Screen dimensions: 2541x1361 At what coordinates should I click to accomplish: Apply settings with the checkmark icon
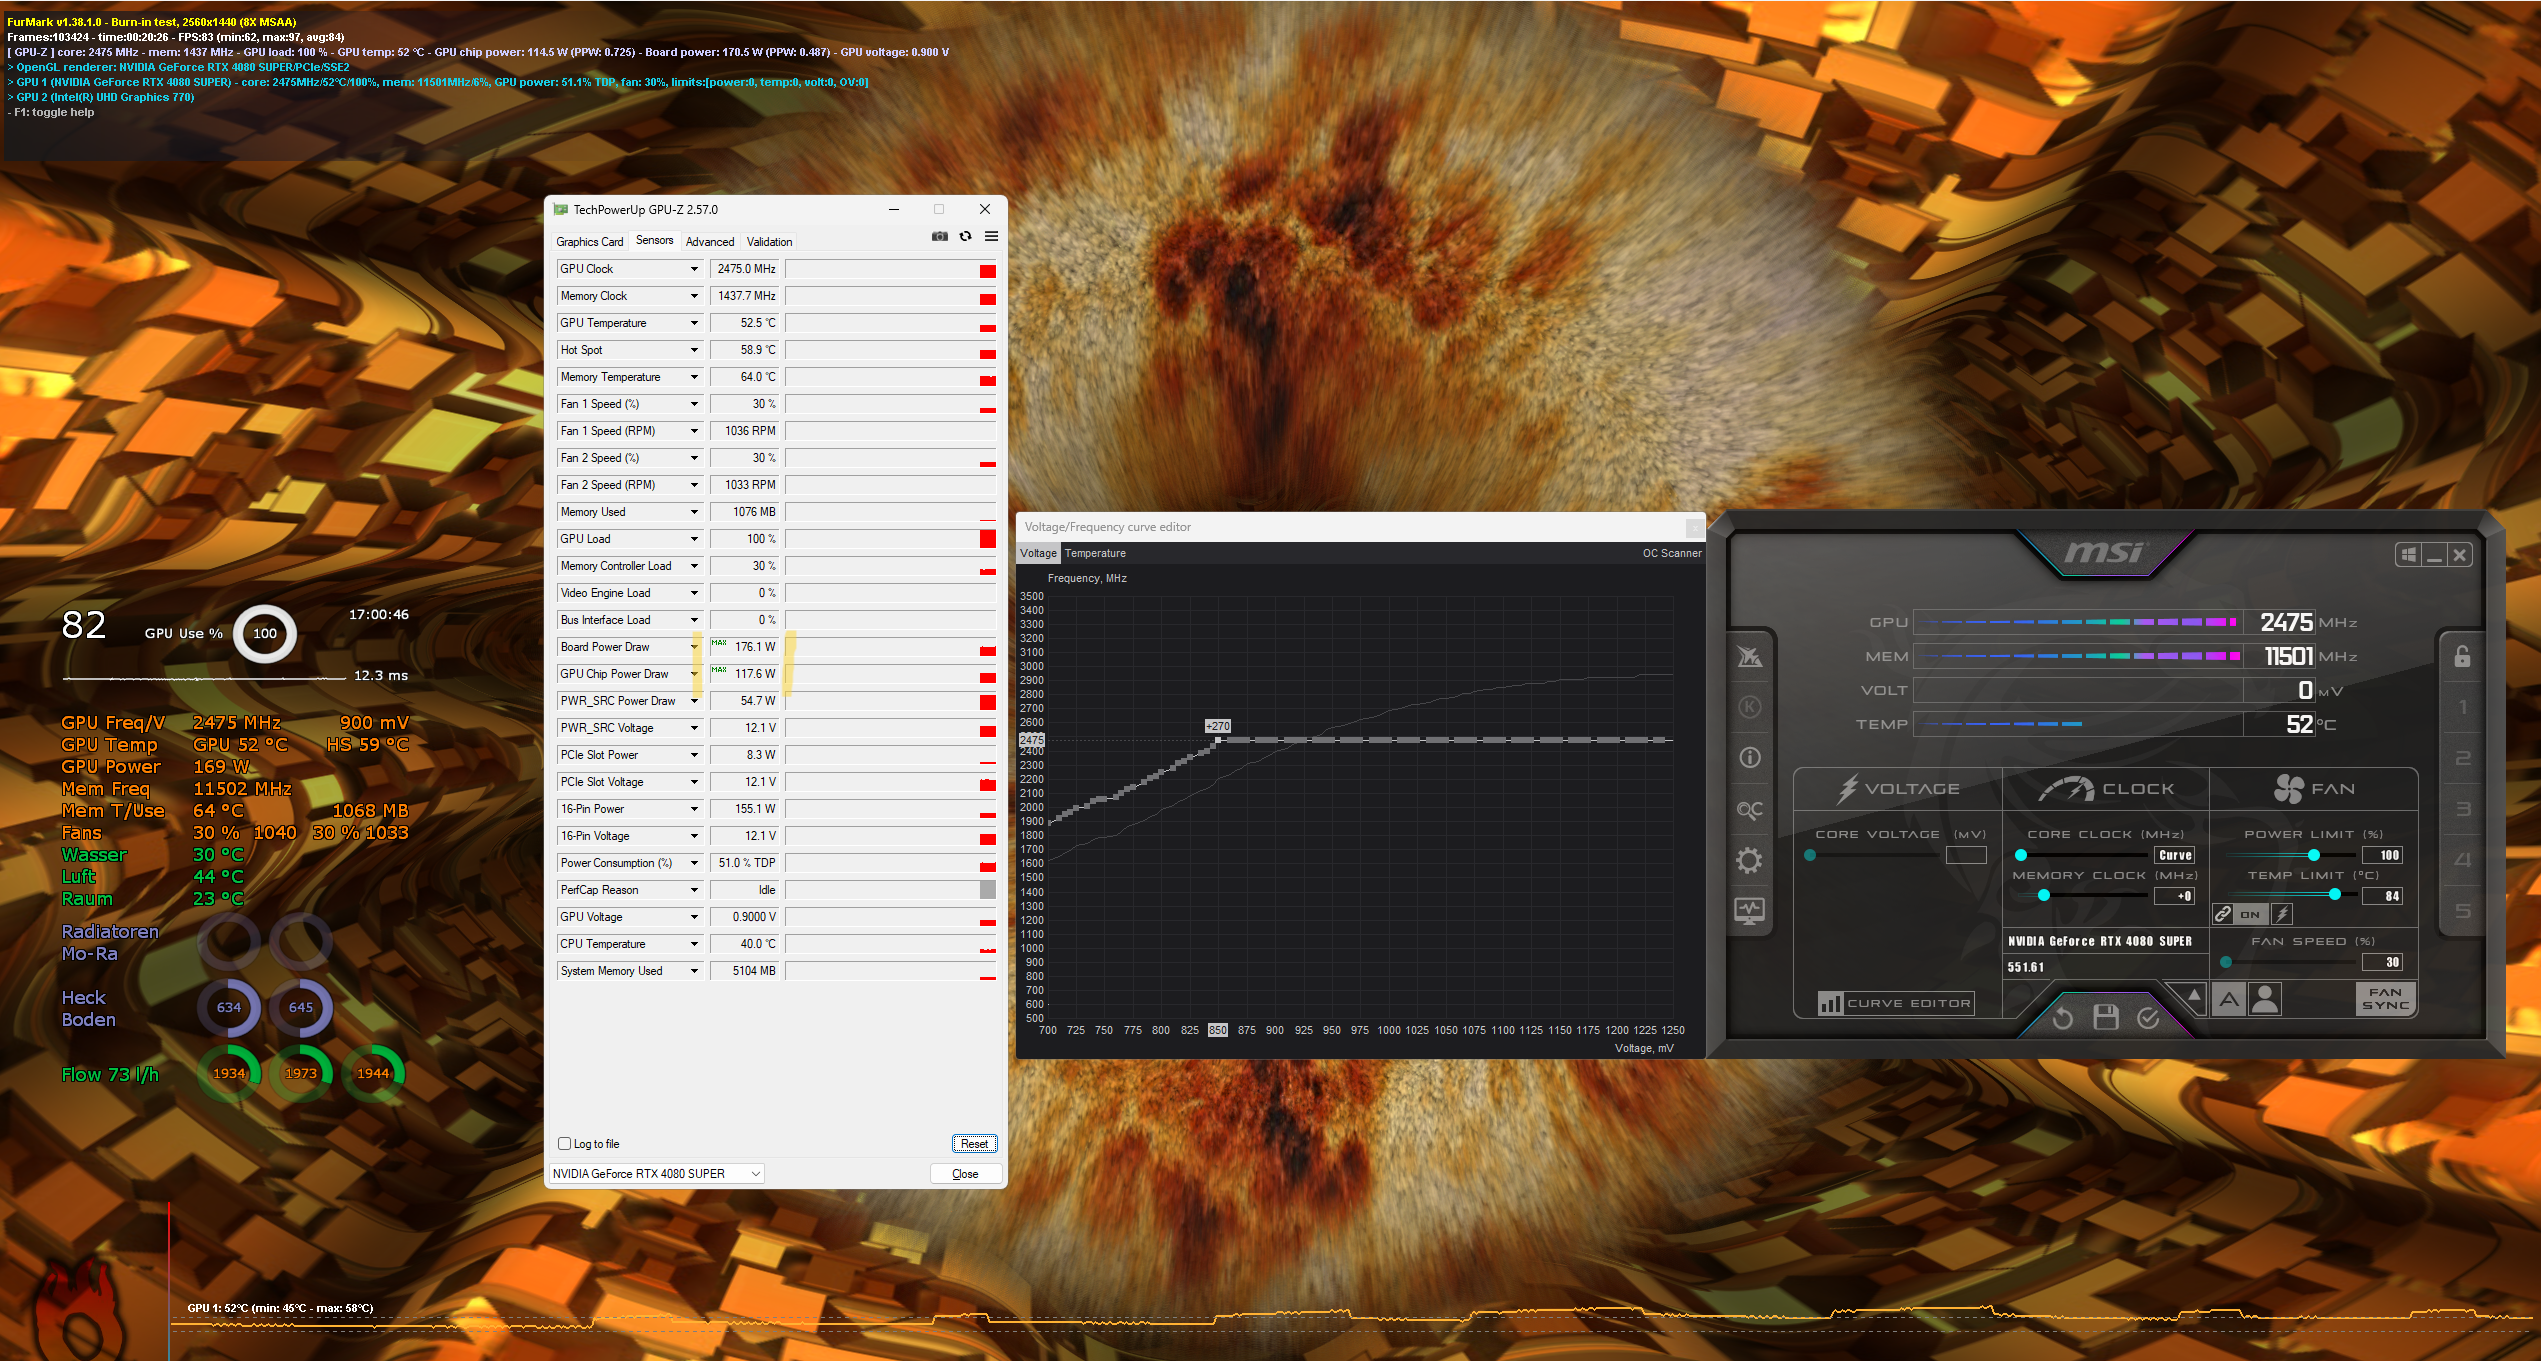(2148, 1018)
